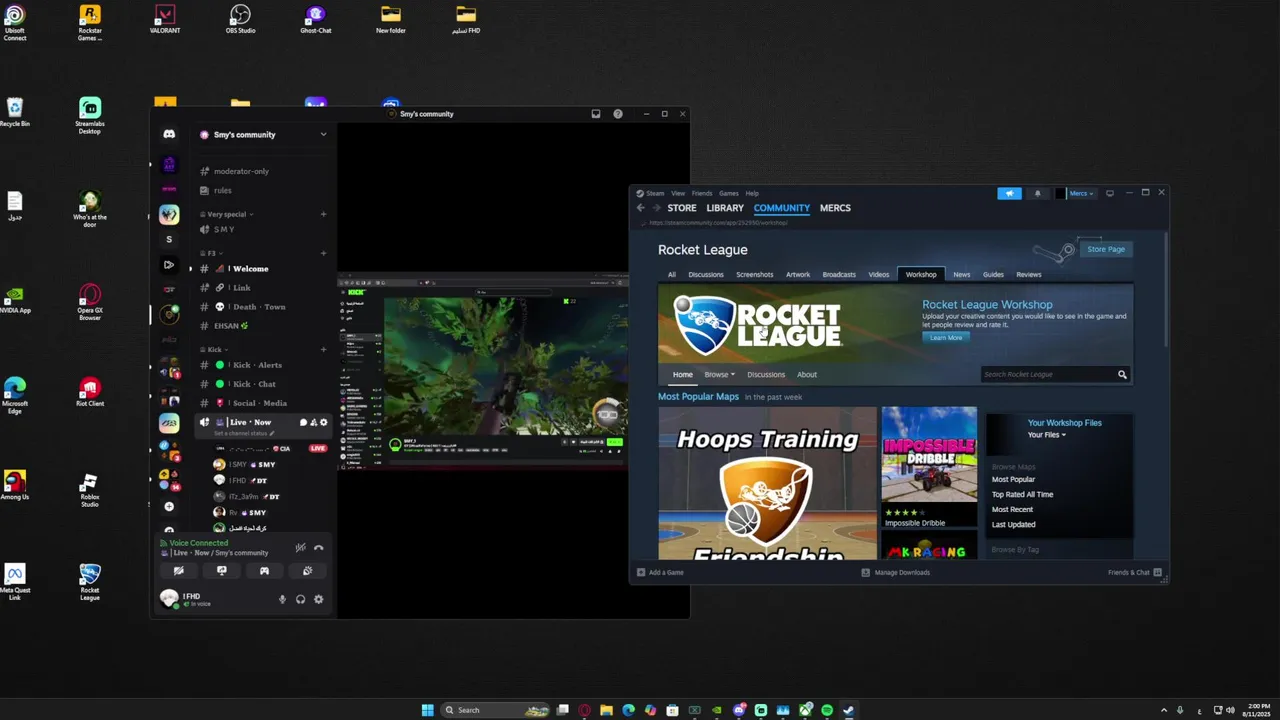Image resolution: width=1280 pixels, height=720 pixels.
Task: Open Rocket League desktop shortcut icon
Action: [x=90, y=581]
